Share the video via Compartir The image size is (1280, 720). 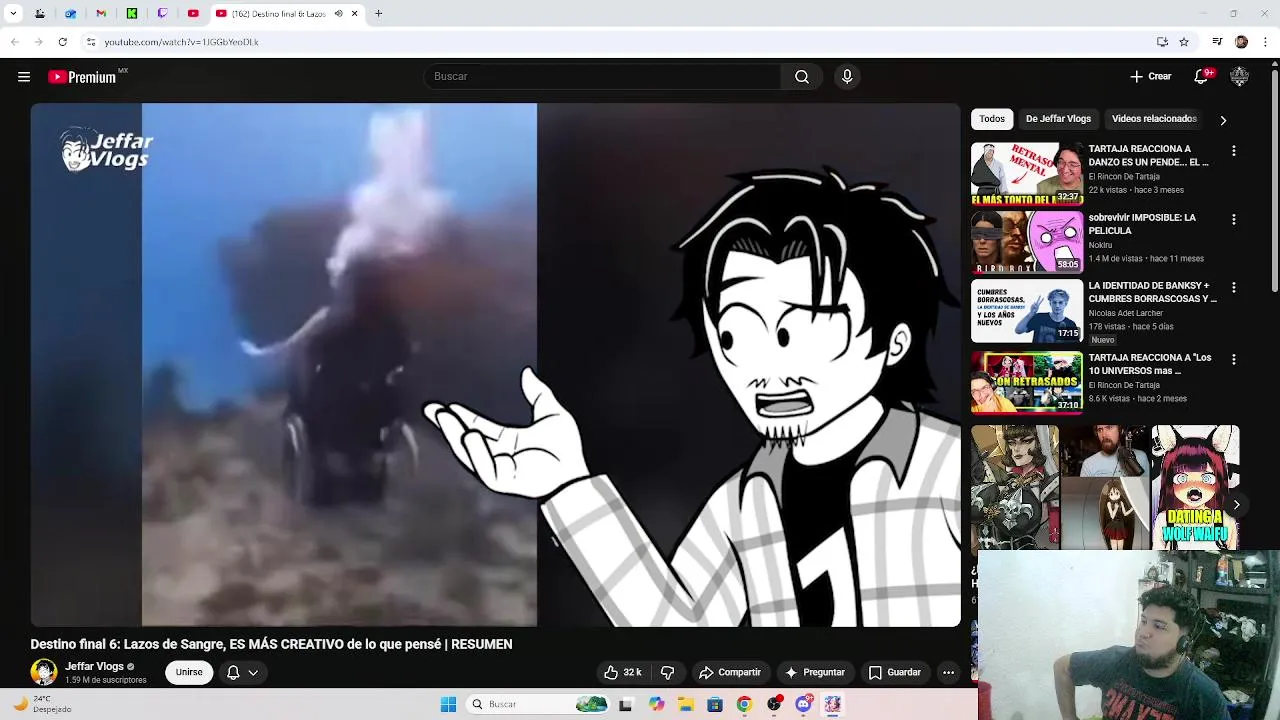730,673
